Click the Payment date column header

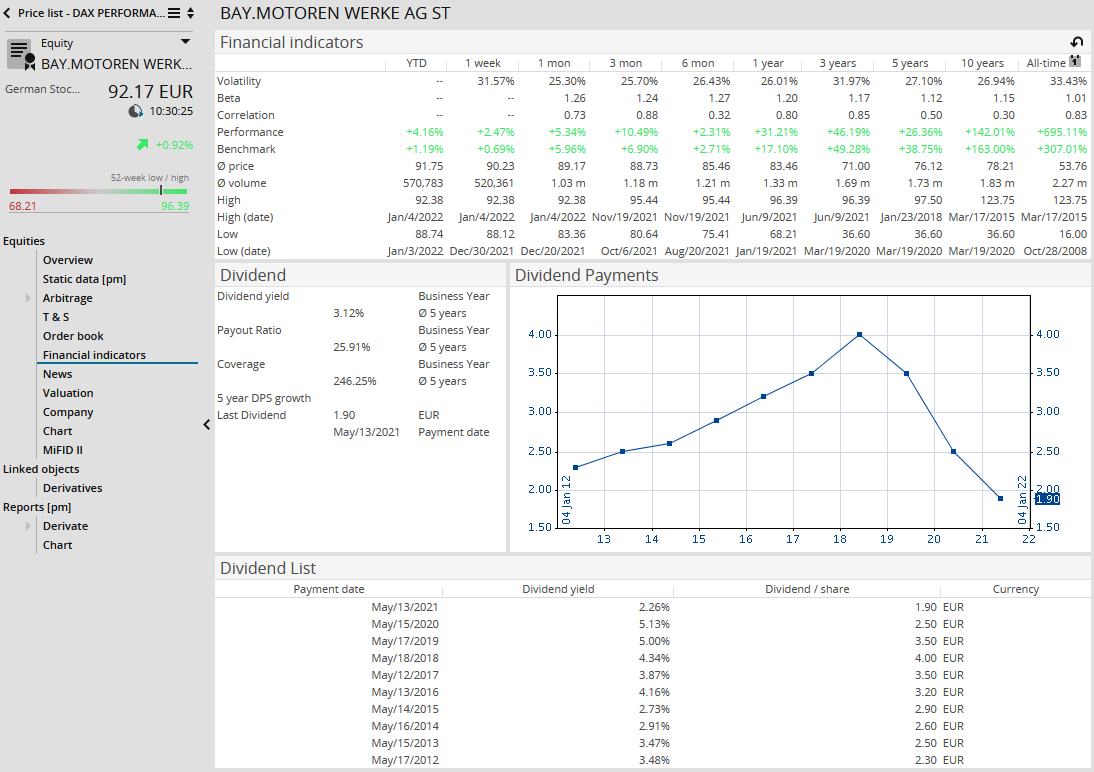pos(328,589)
